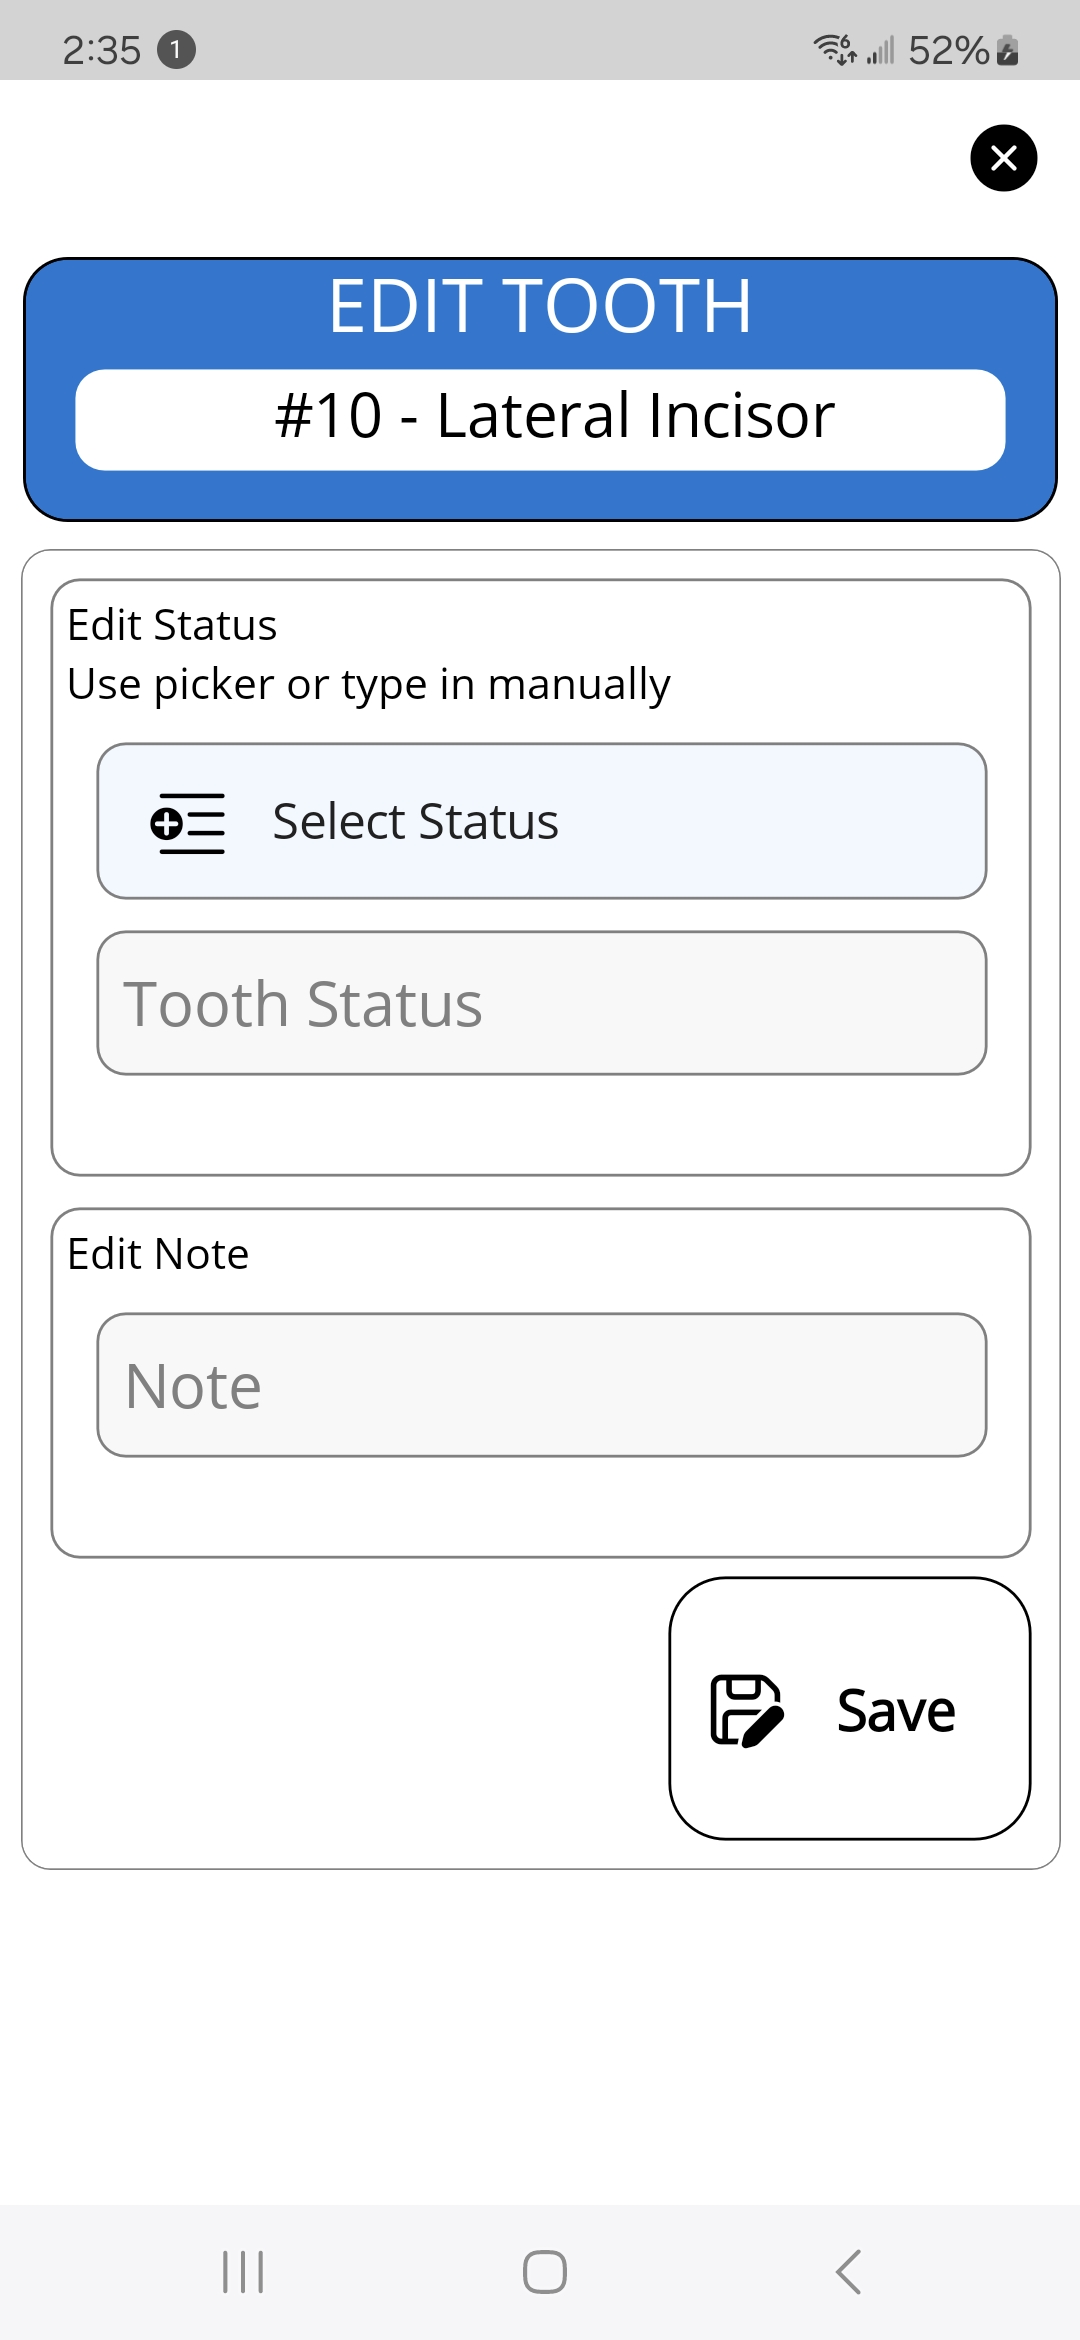Viewport: 1080px width, 2340px height.
Task: Tap the EDIT TOOTH header text
Action: tap(540, 306)
